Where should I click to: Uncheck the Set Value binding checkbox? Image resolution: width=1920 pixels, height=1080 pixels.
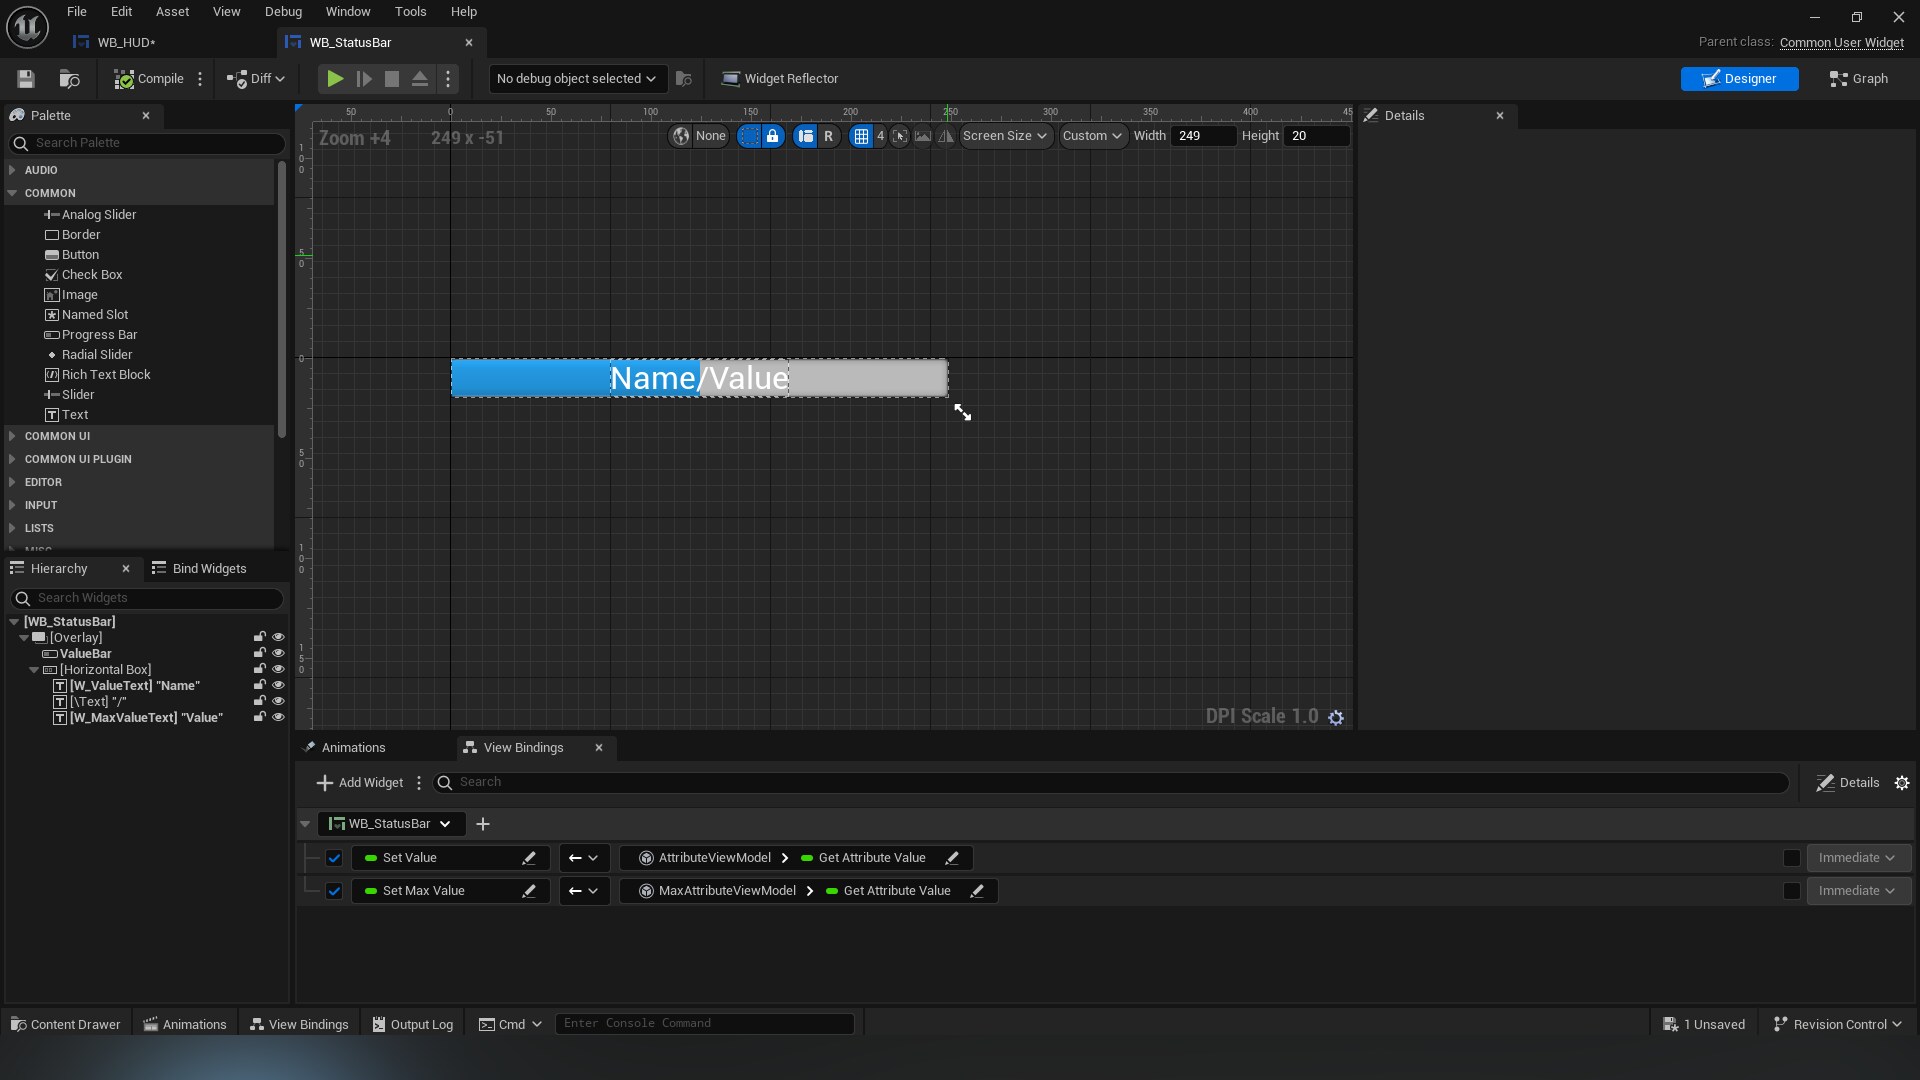coord(334,858)
